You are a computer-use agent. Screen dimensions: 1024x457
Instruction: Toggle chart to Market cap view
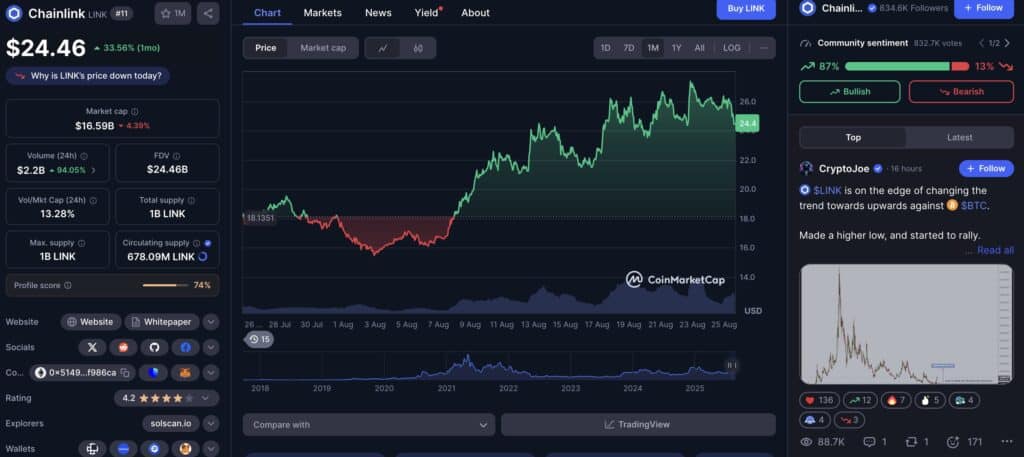pyautogui.click(x=323, y=48)
